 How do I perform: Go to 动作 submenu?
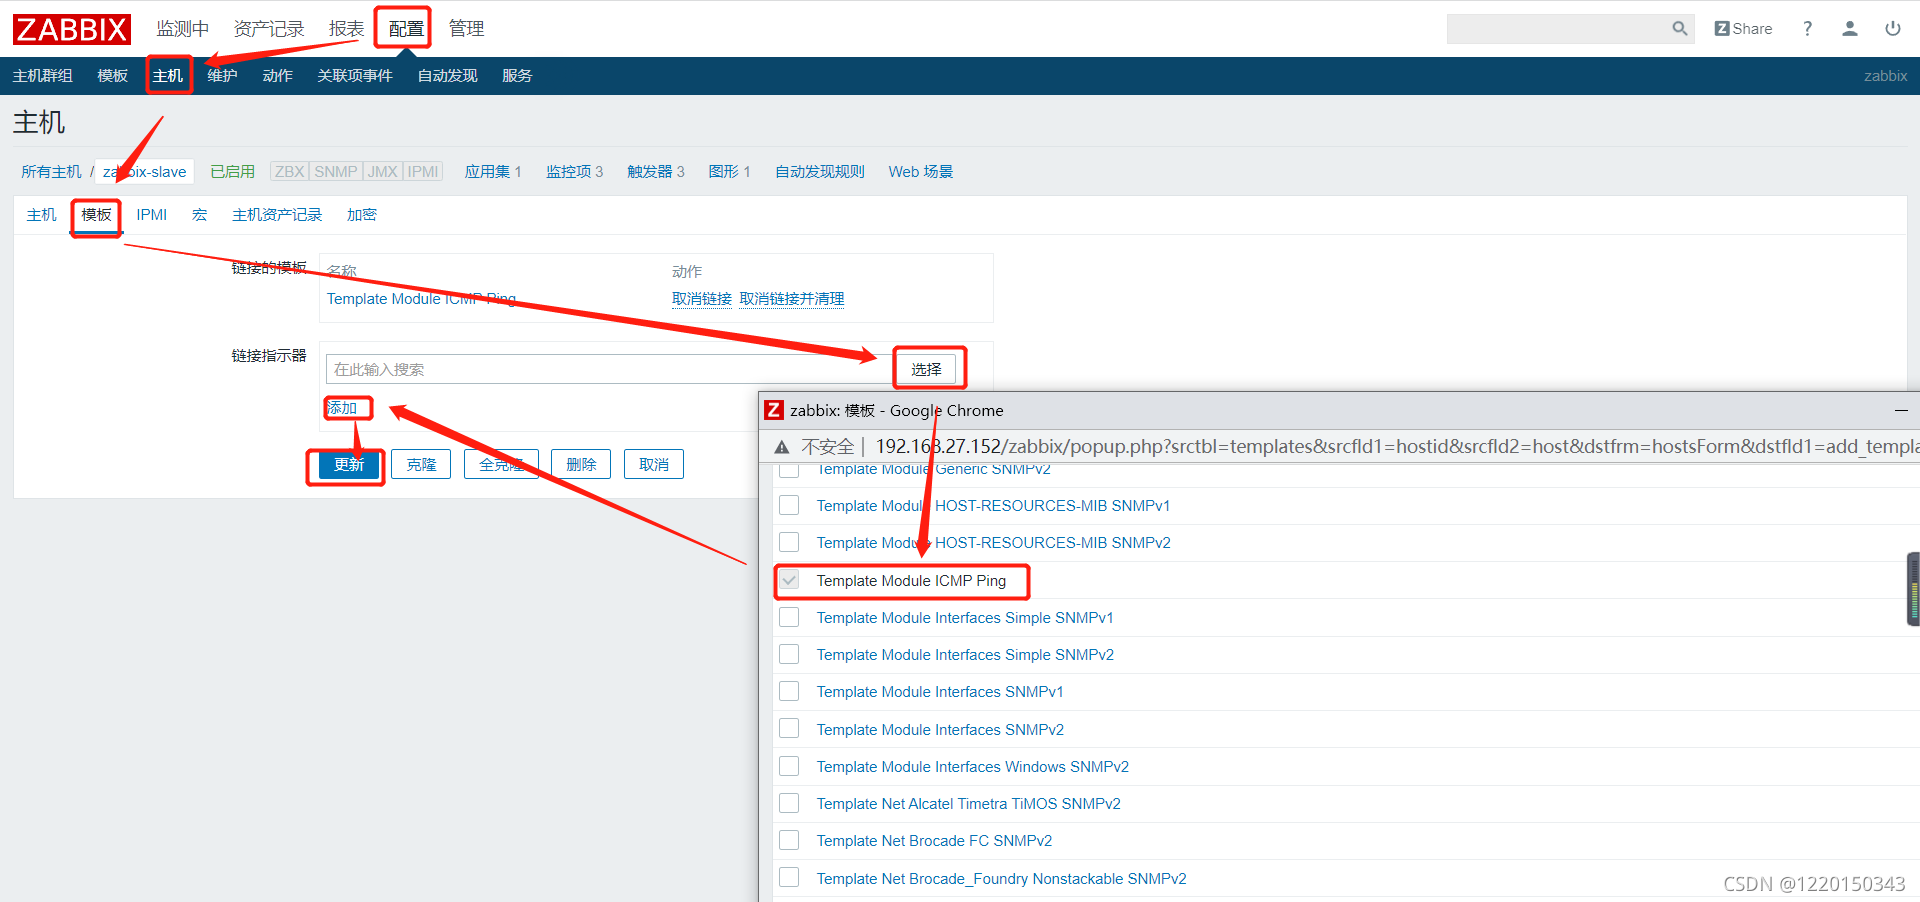(x=277, y=76)
